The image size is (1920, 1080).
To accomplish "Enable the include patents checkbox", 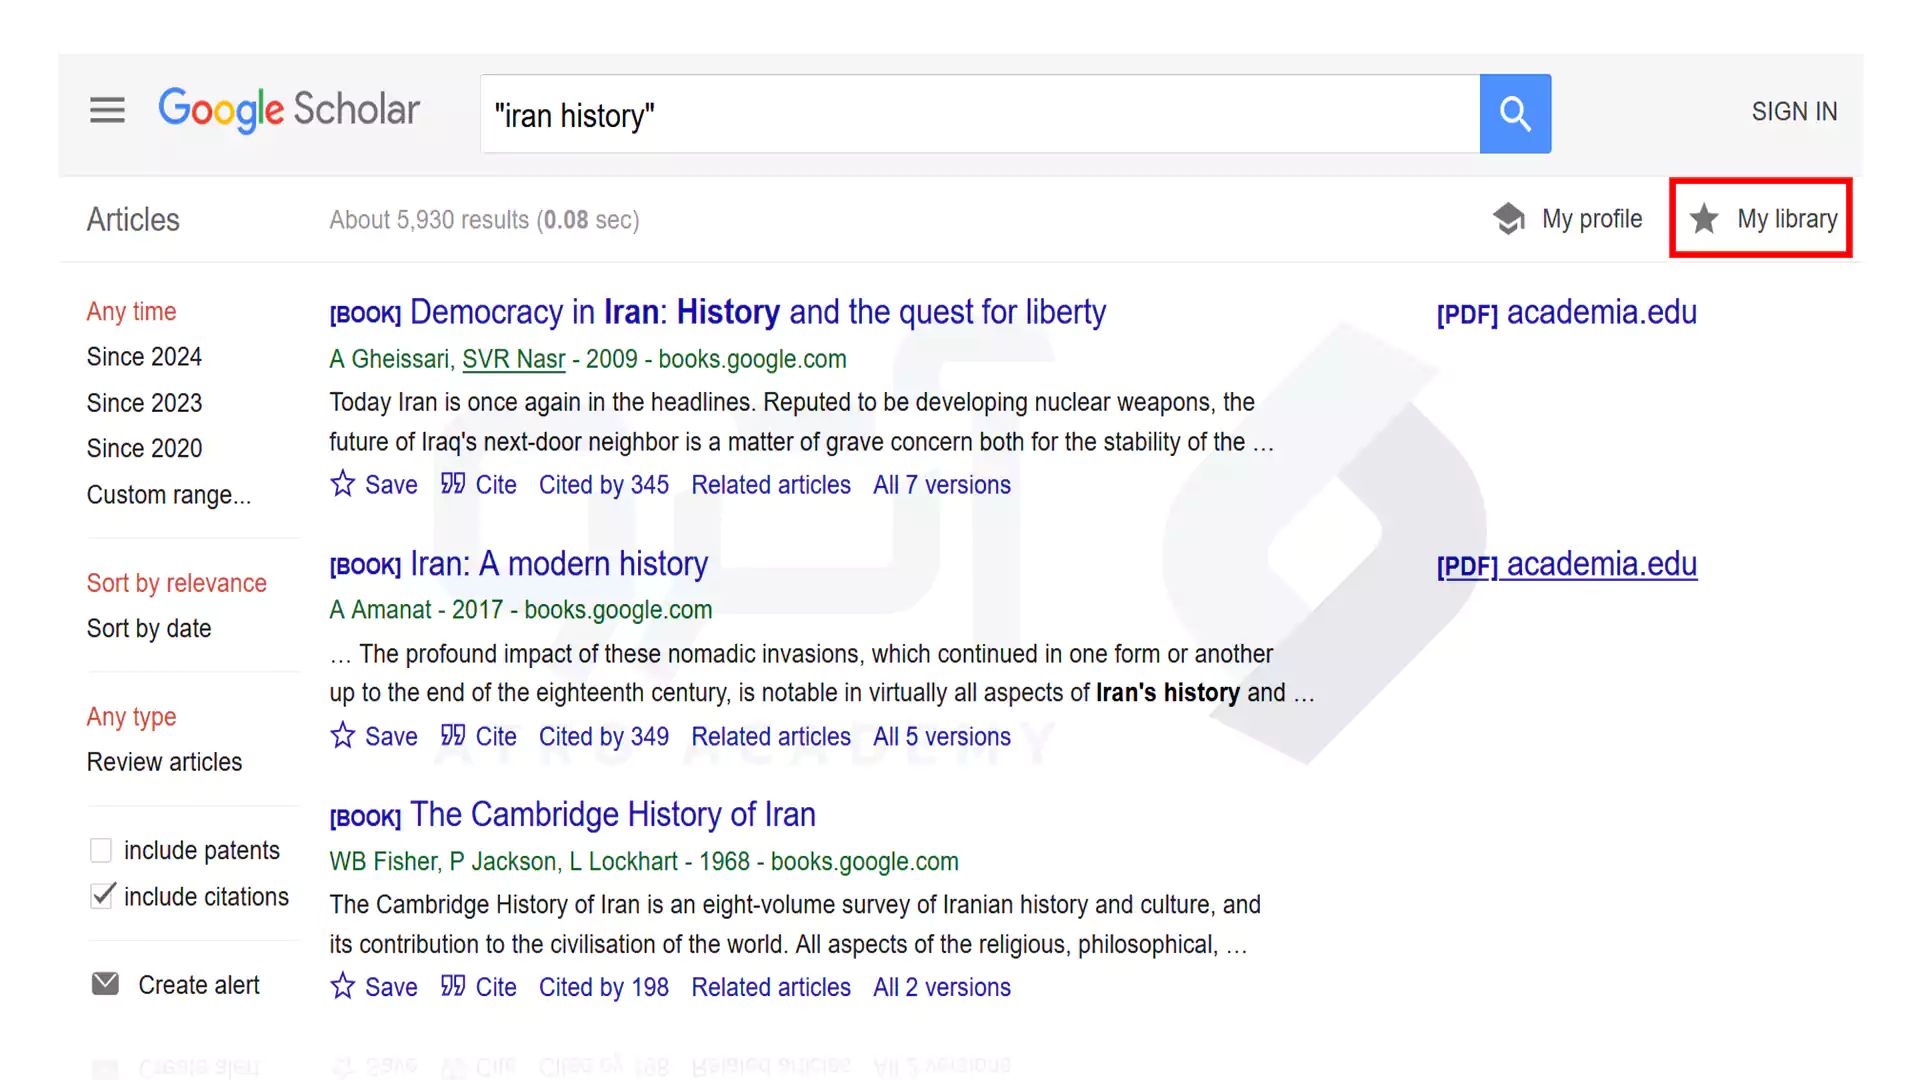I will click(x=101, y=850).
